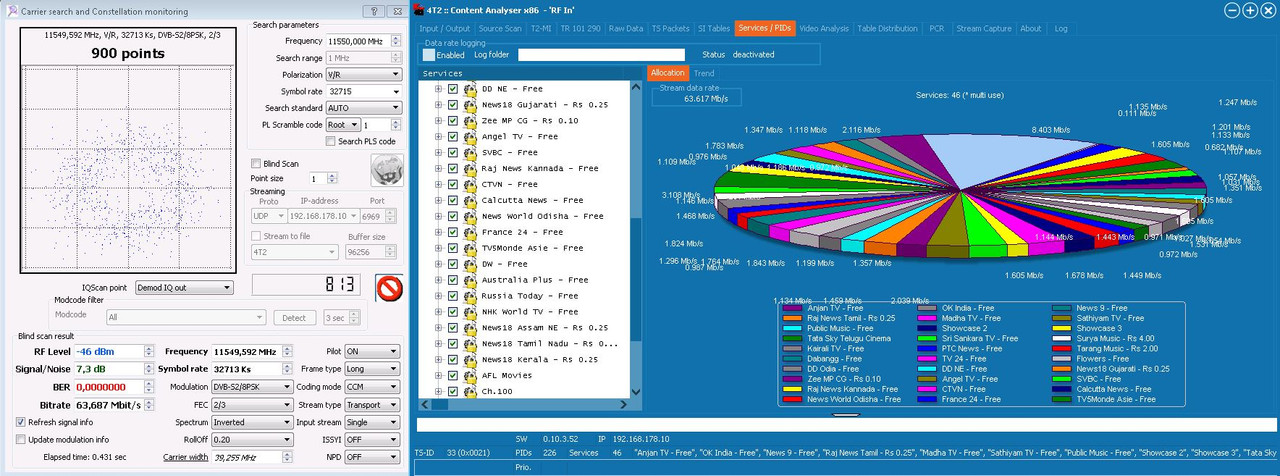Uncheck the France 24 - Free service checkbox

coord(453,233)
